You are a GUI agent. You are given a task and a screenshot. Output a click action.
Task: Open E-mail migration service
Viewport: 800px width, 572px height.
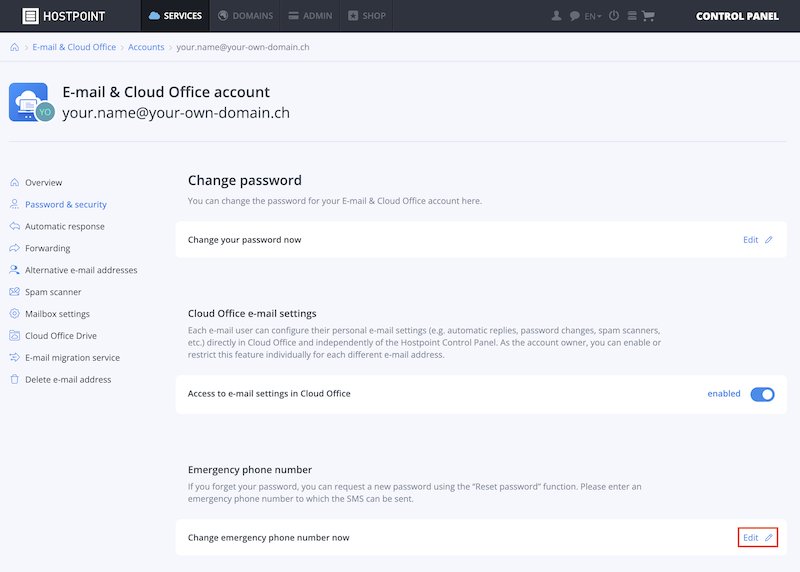(72, 358)
